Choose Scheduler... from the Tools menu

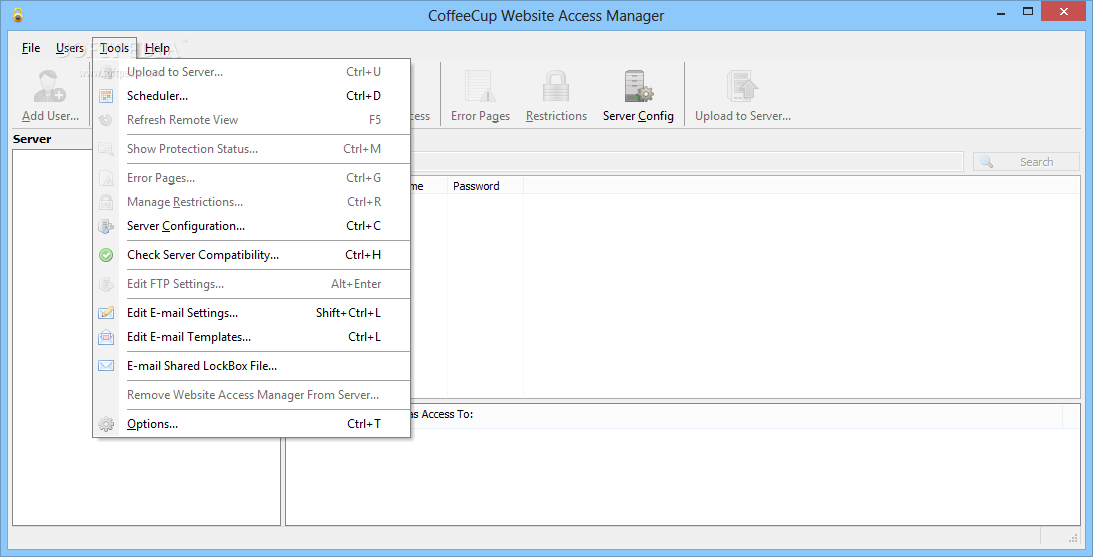pos(252,96)
